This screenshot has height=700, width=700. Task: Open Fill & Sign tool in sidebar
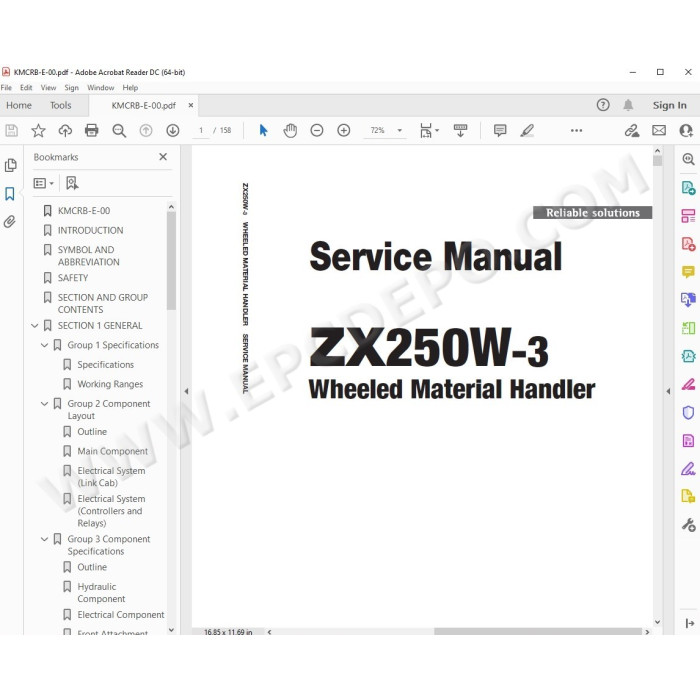(x=688, y=469)
